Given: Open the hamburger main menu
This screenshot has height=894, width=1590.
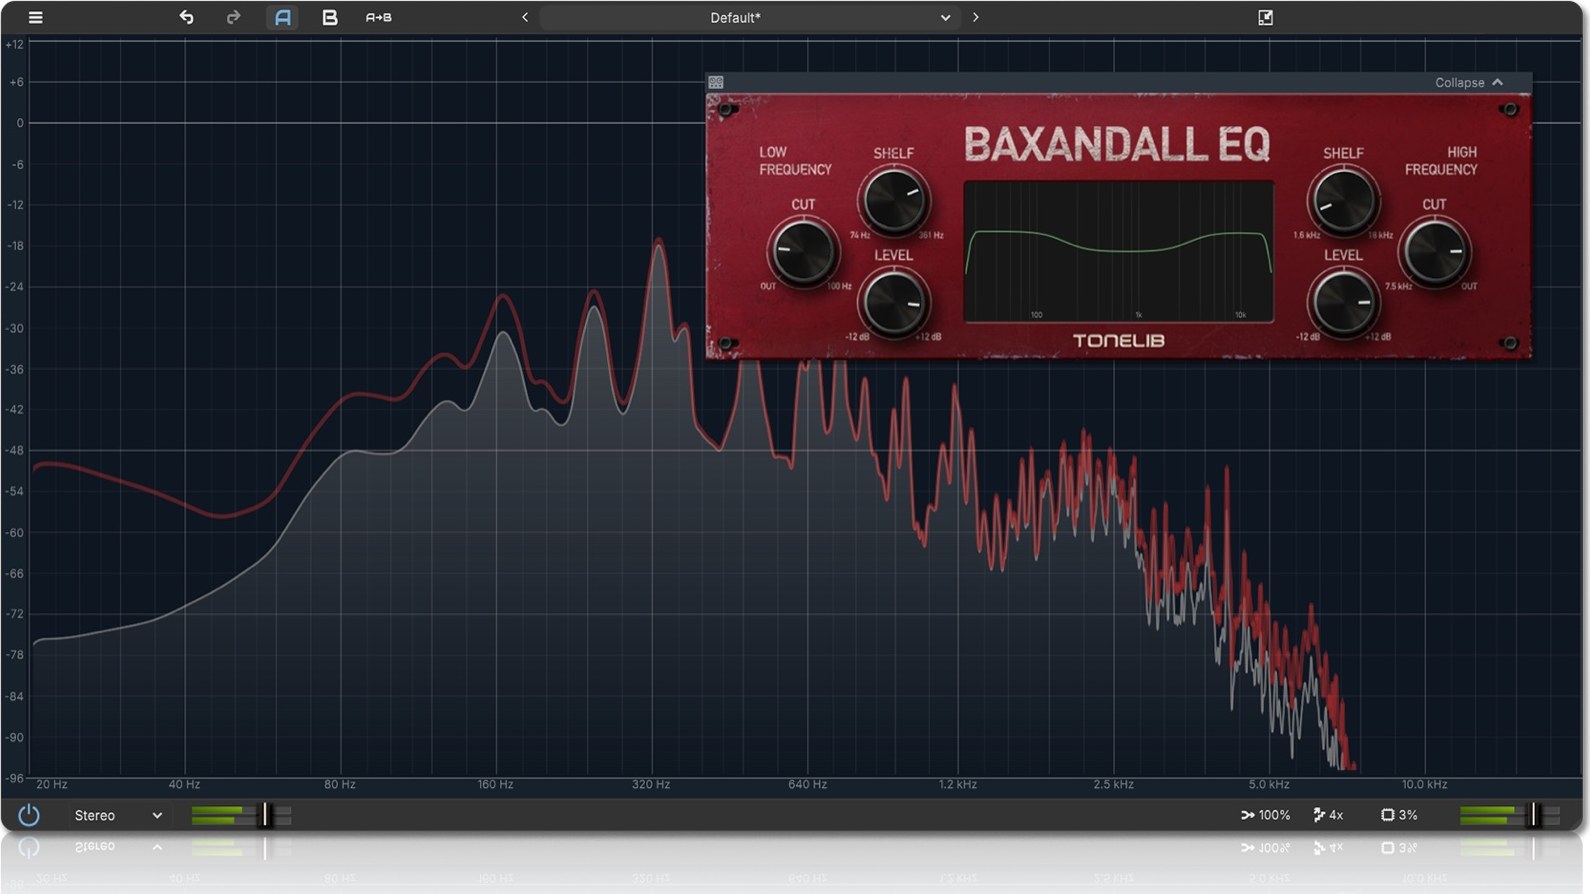Looking at the screenshot, I should click(35, 17).
